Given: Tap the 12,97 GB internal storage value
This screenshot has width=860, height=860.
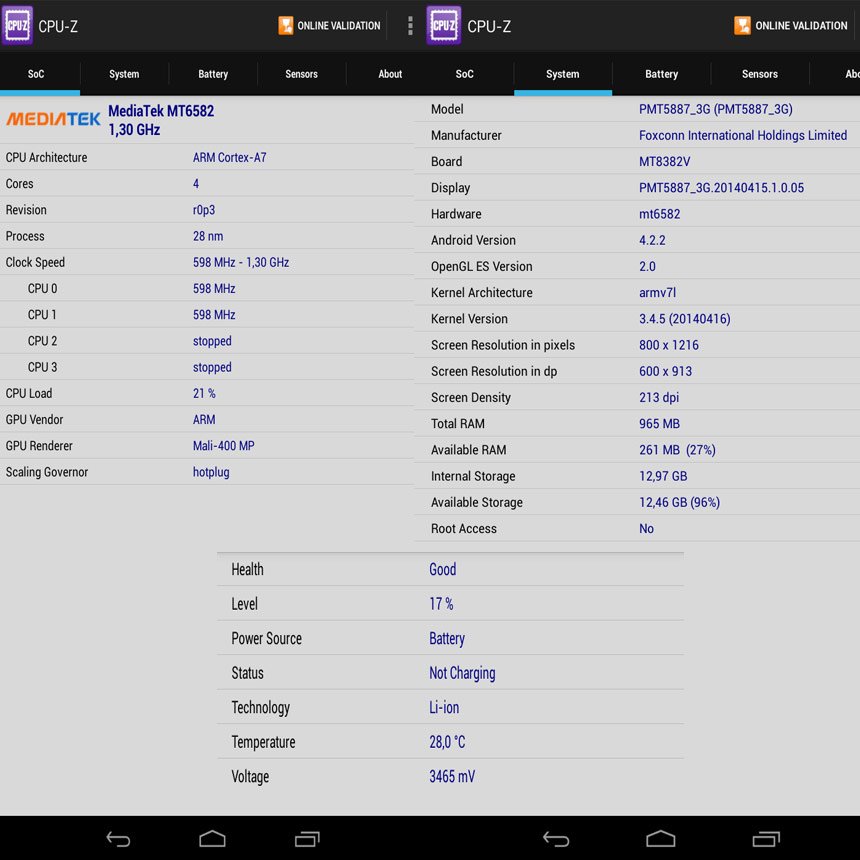Looking at the screenshot, I should (663, 477).
